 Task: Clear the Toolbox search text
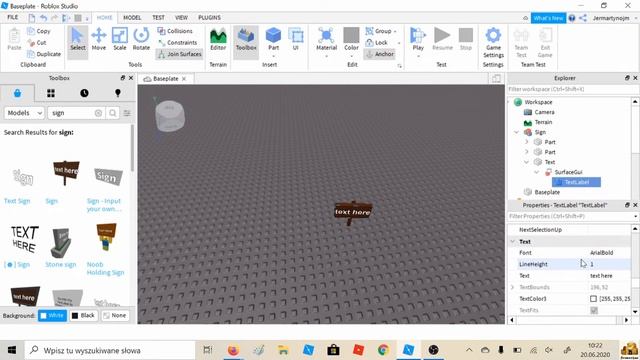pyautogui.click(x=98, y=113)
